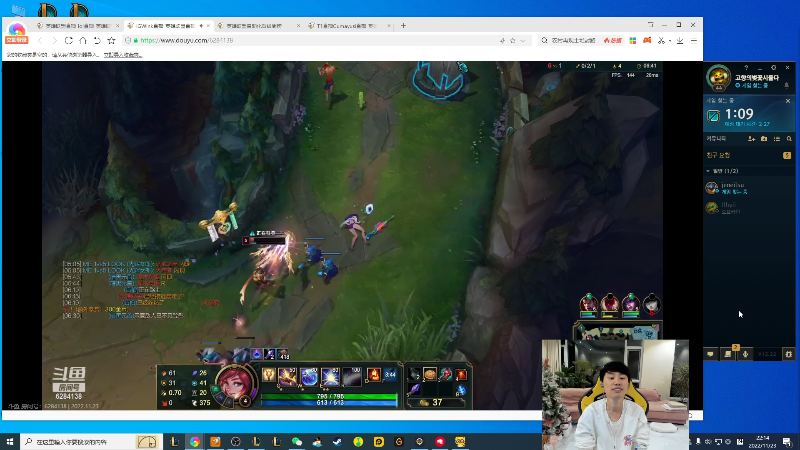Open WeChat from the taskbar
This screenshot has height=450, width=800.
(297, 441)
